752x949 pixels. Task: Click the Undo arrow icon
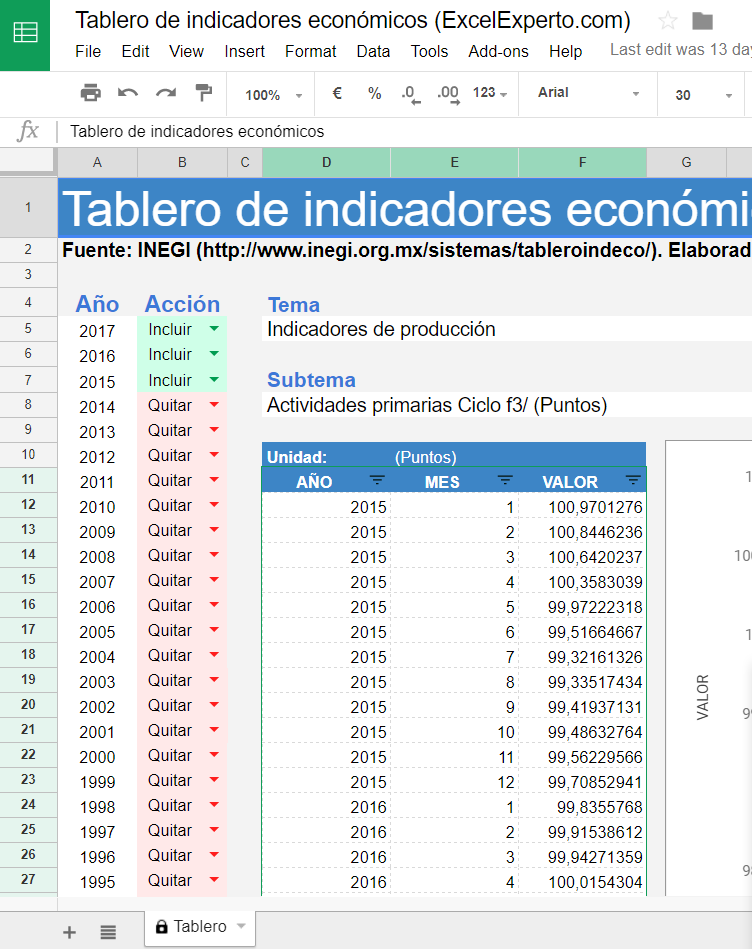[x=128, y=93]
